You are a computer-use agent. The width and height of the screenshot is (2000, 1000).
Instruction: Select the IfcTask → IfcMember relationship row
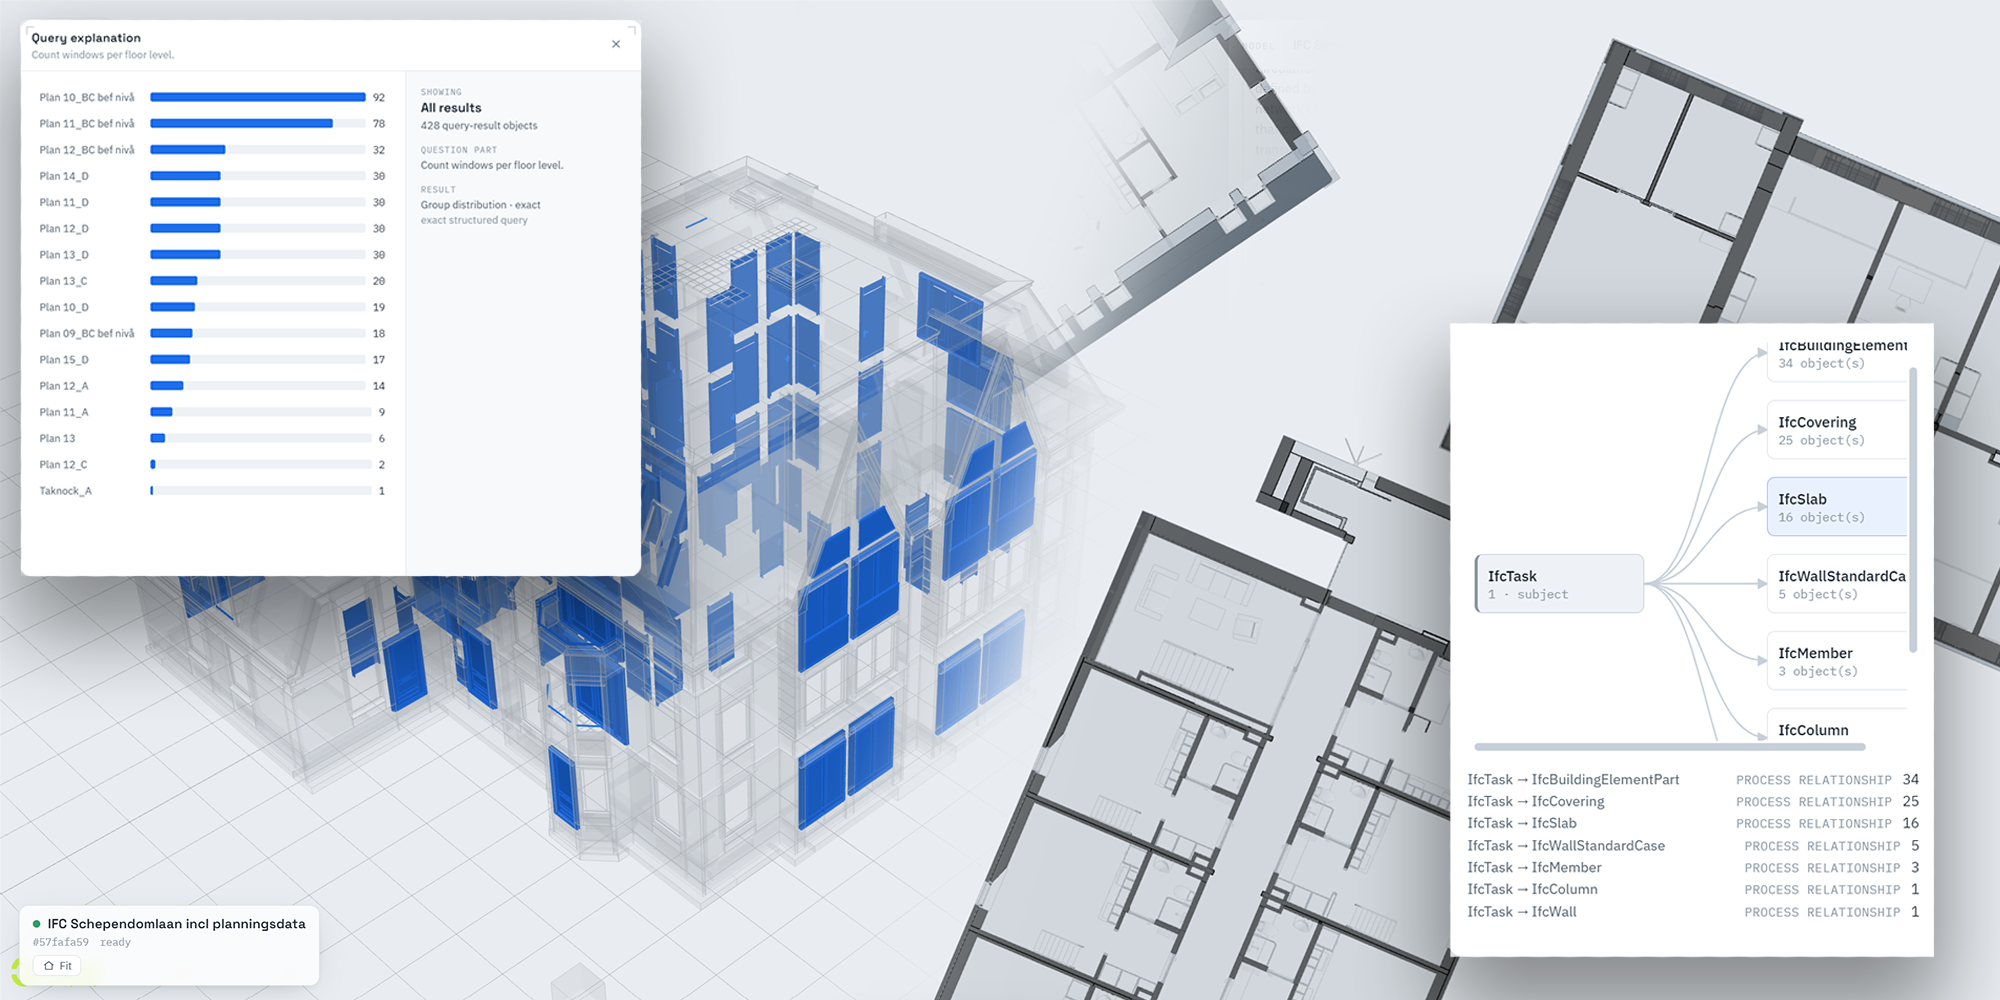click(1693, 868)
